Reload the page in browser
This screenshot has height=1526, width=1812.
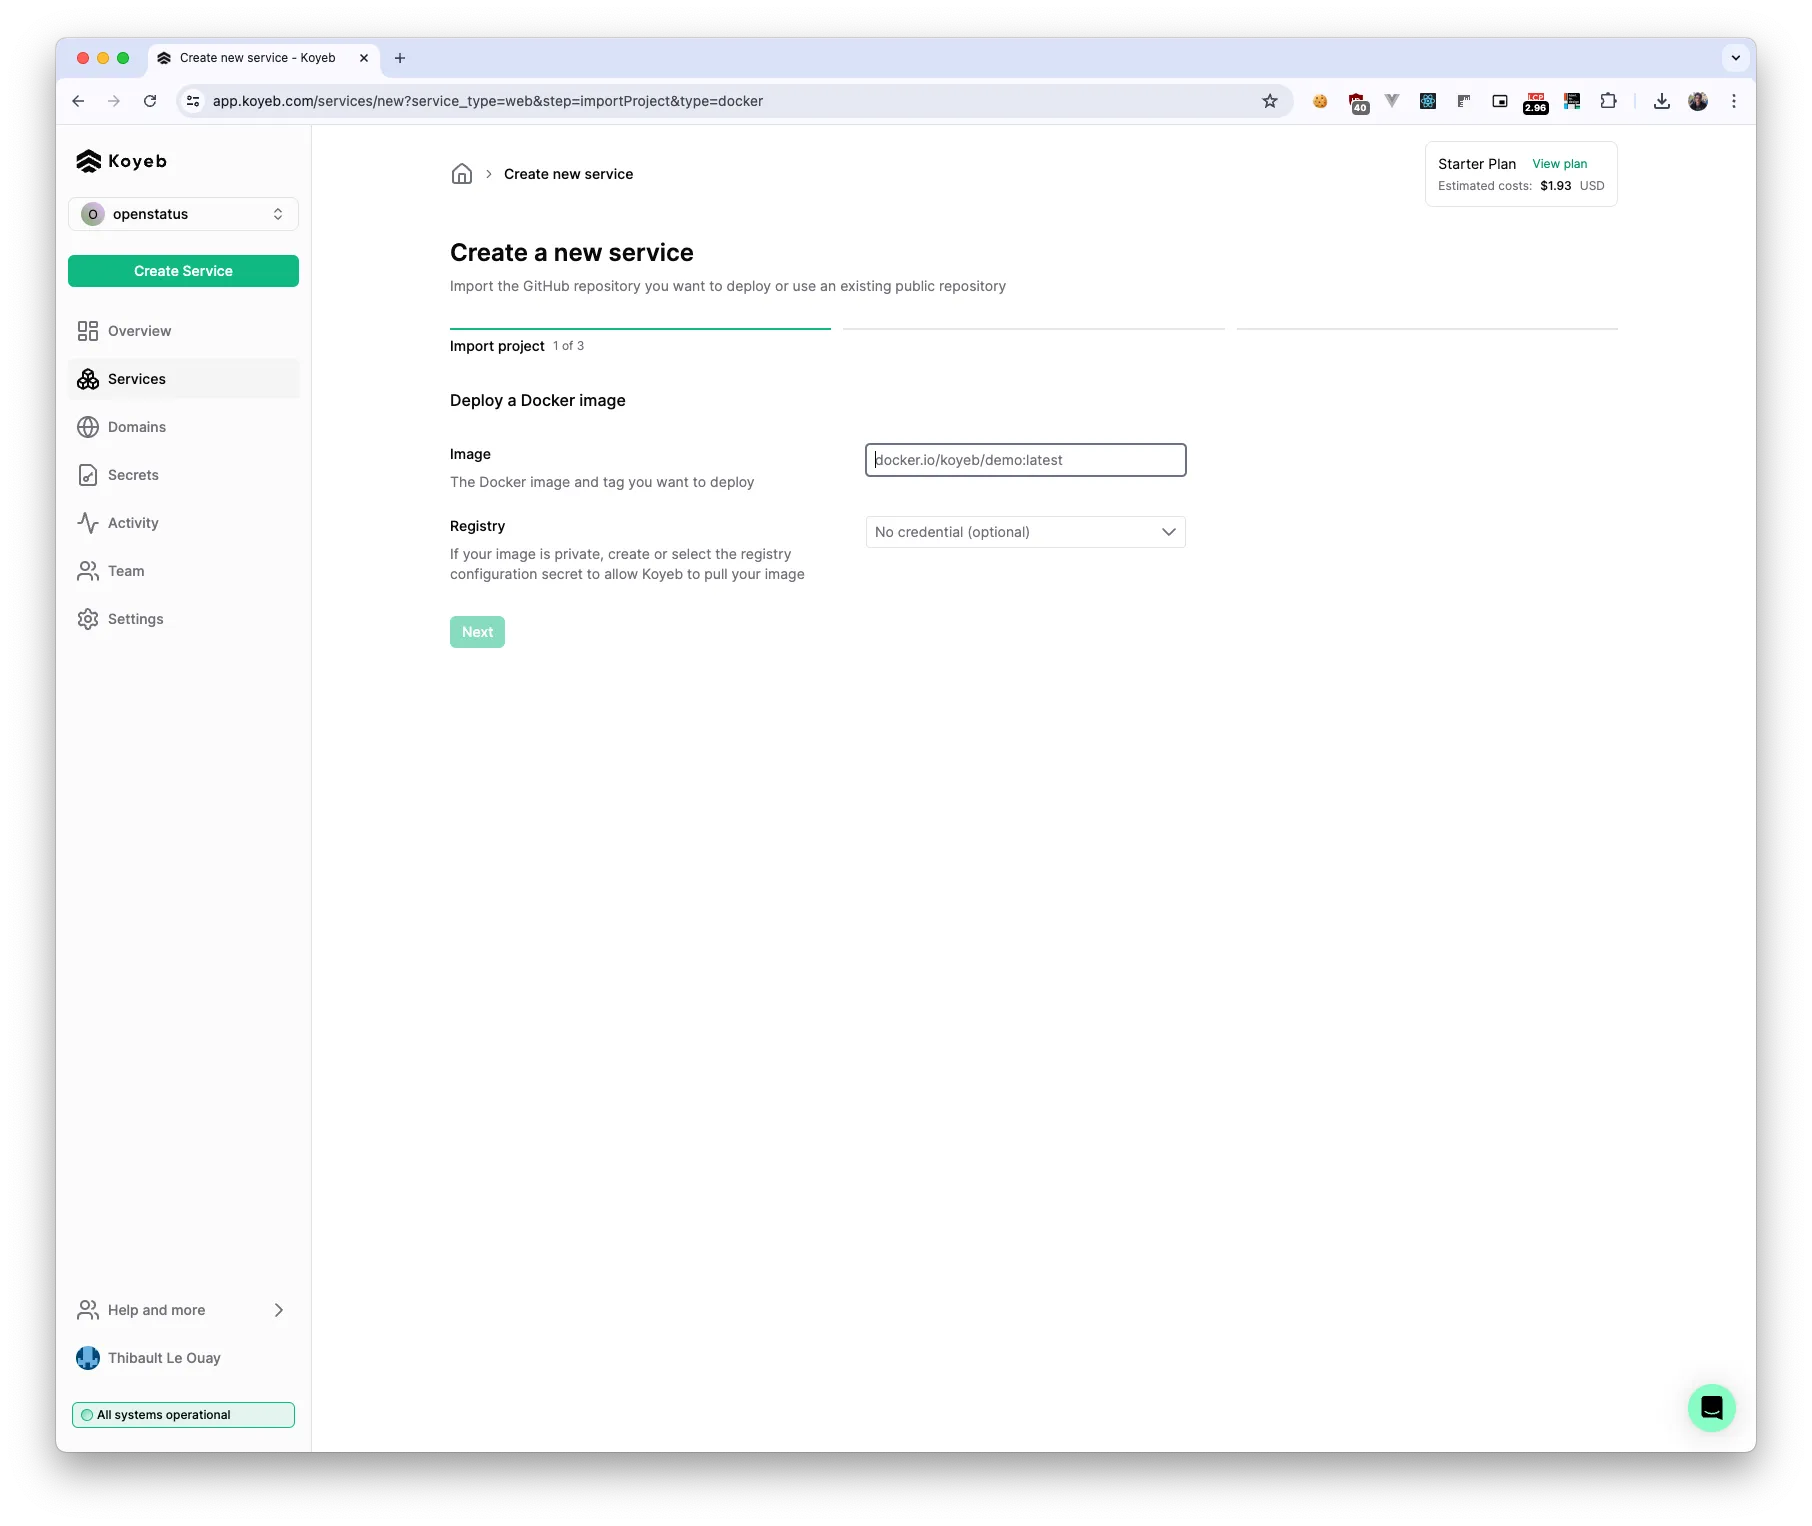(x=150, y=101)
